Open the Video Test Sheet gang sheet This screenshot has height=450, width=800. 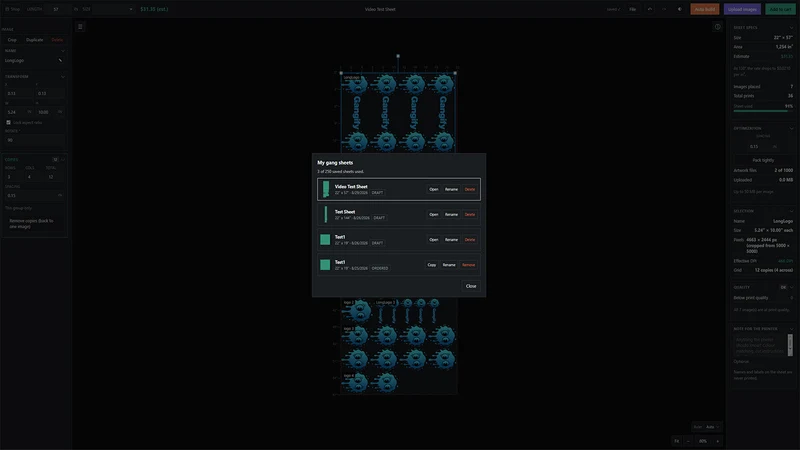click(433, 189)
